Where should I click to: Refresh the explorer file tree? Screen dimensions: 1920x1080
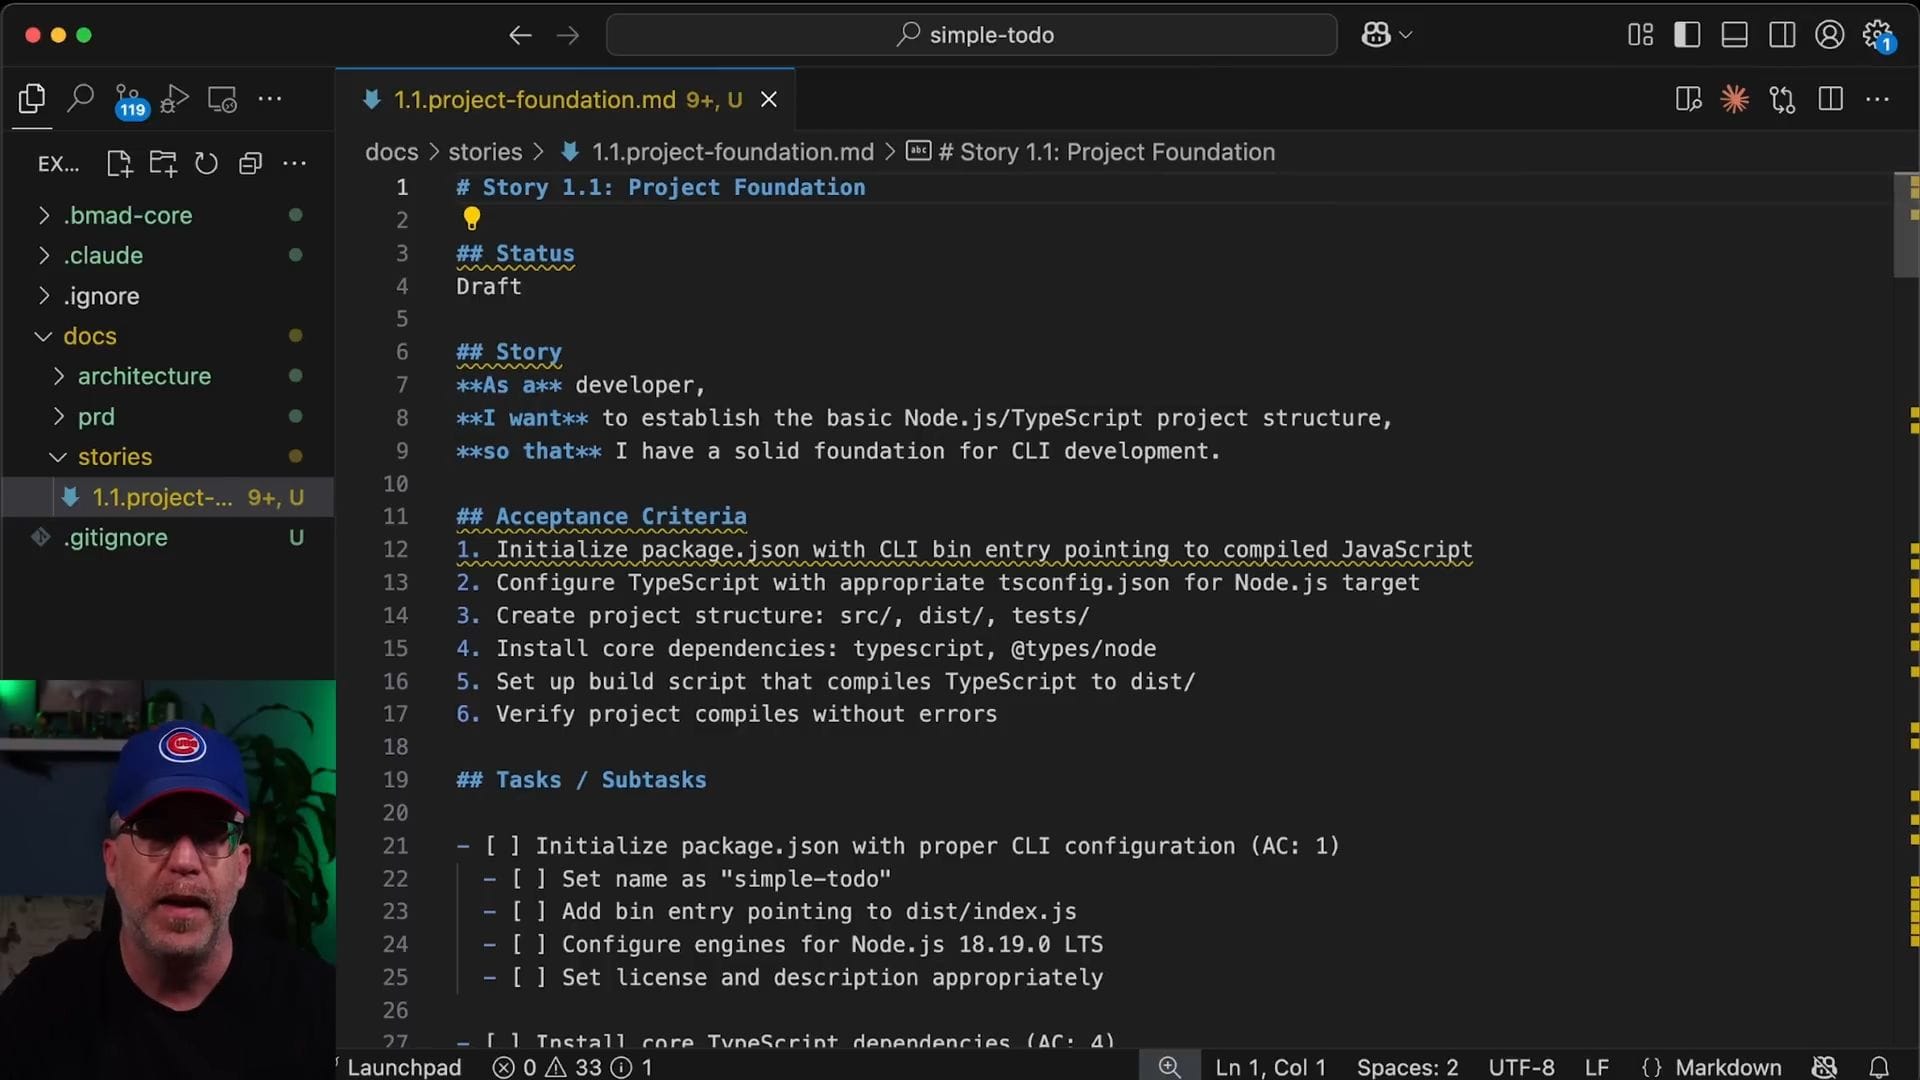click(206, 163)
